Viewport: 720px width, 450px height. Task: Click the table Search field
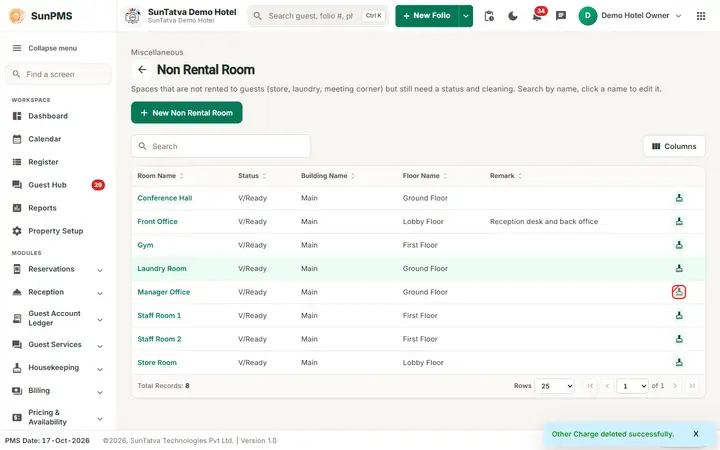[x=221, y=146]
